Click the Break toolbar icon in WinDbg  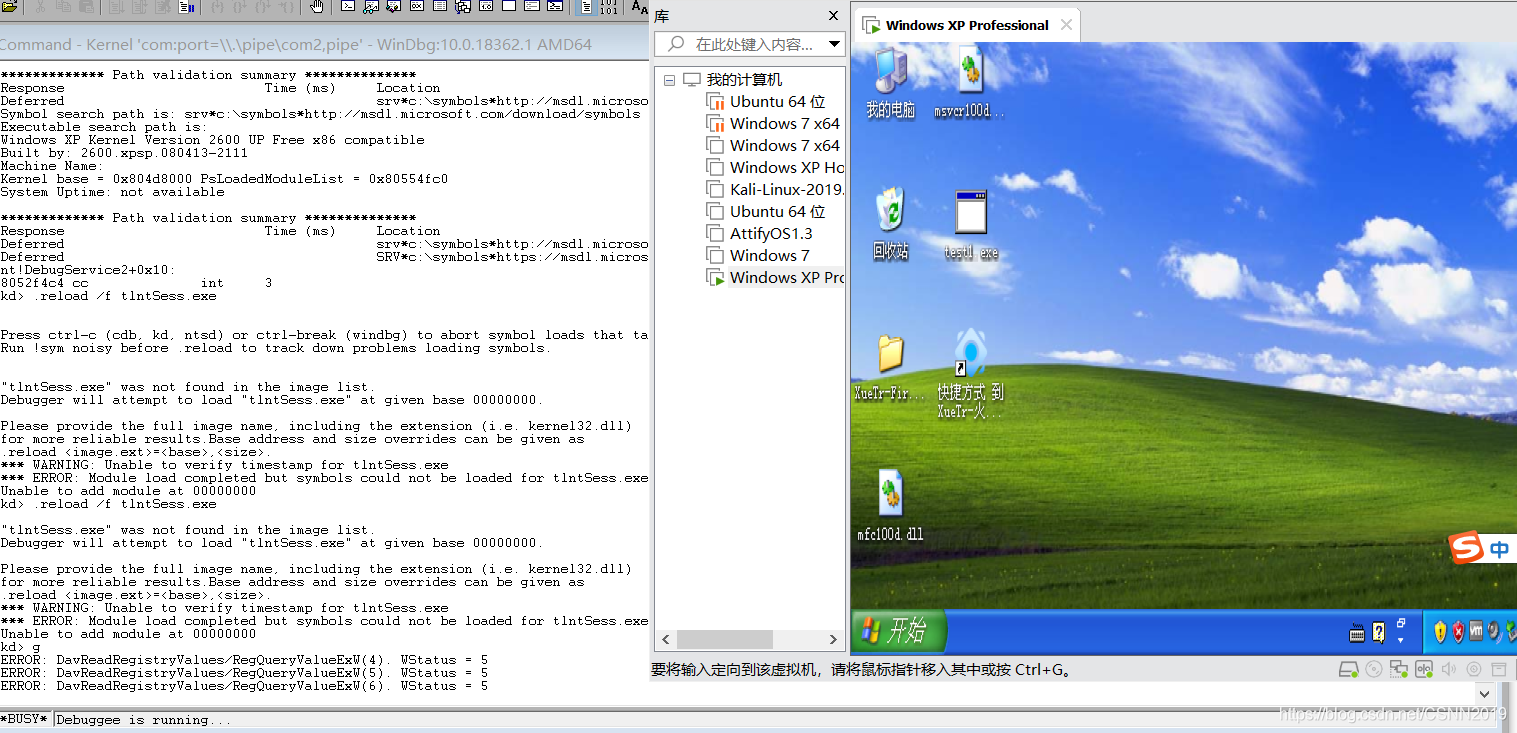[187, 7]
